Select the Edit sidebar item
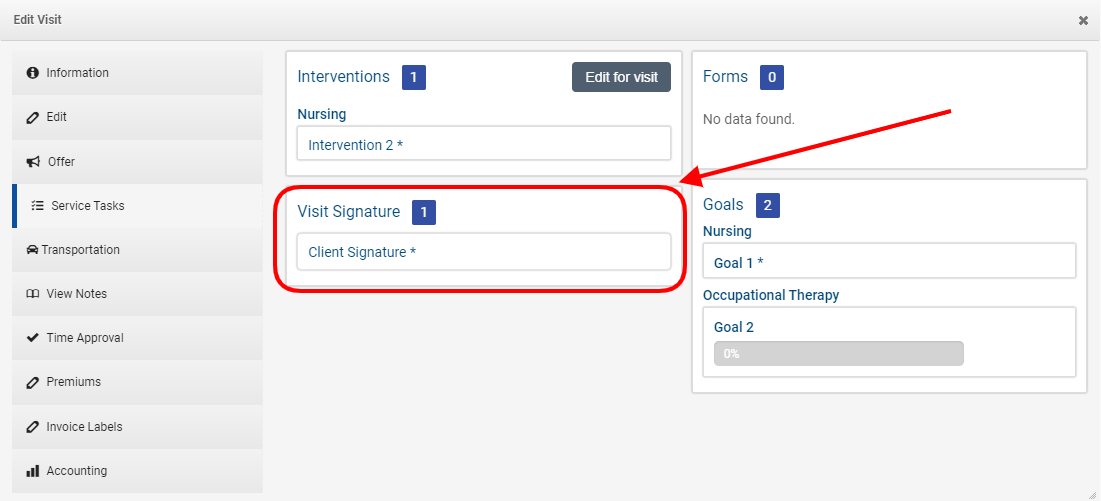 point(137,117)
